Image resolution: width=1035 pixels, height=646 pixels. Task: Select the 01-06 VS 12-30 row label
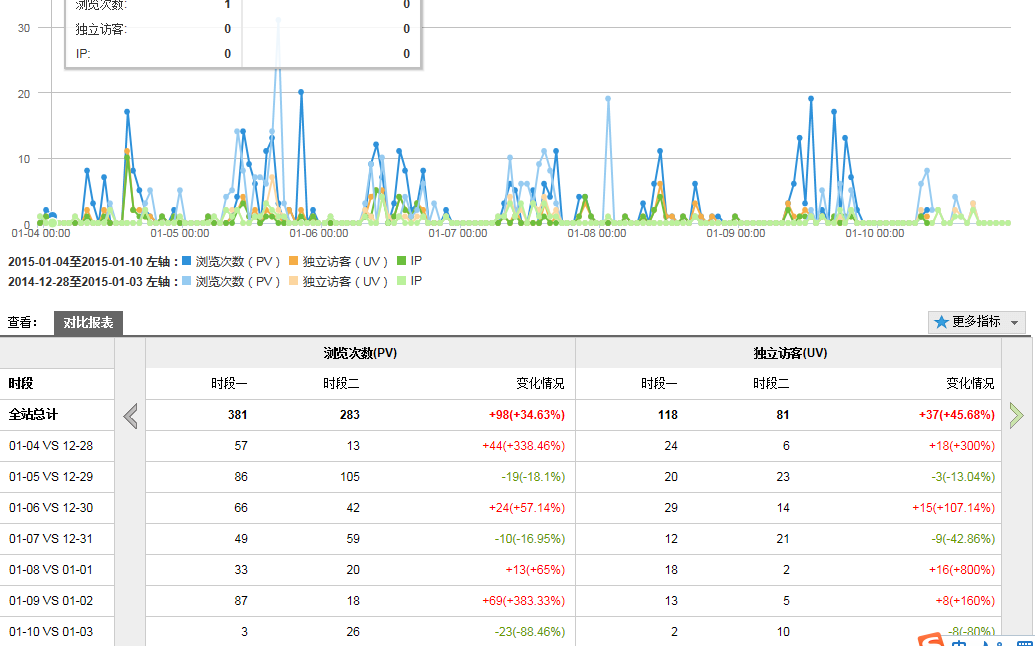coord(51,508)
